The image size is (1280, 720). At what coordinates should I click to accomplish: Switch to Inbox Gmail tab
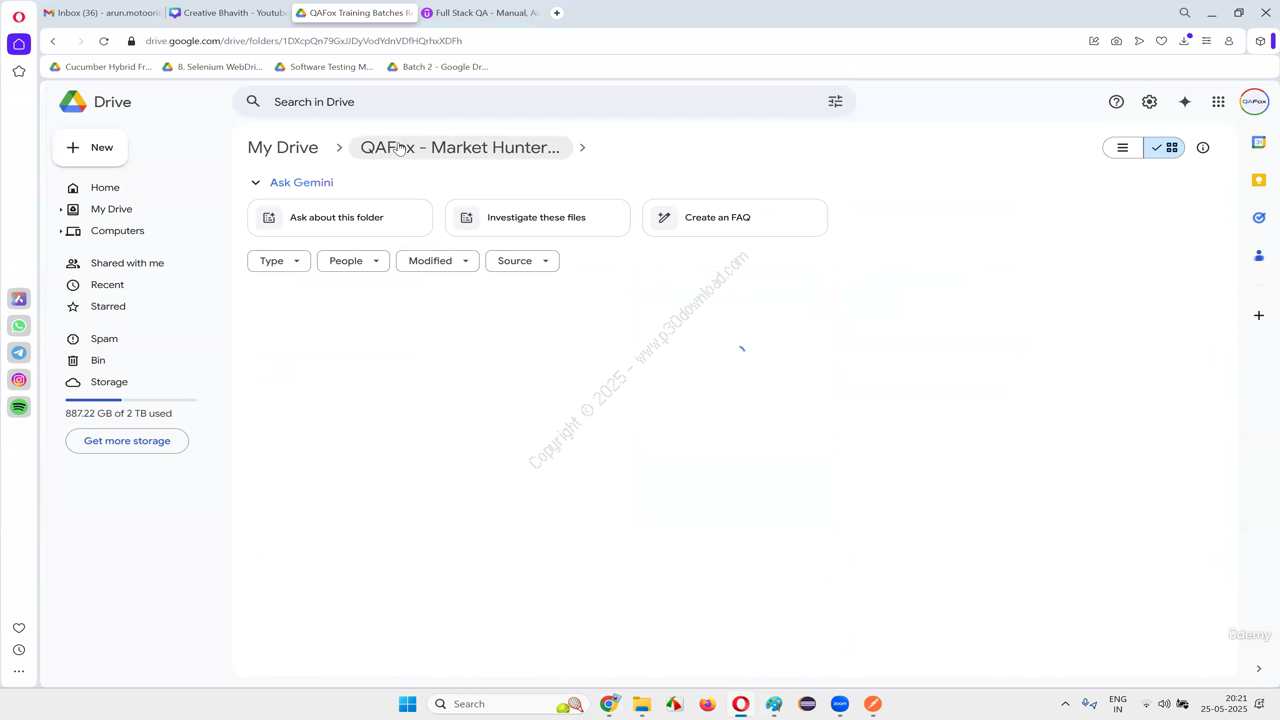click(102, 13)
